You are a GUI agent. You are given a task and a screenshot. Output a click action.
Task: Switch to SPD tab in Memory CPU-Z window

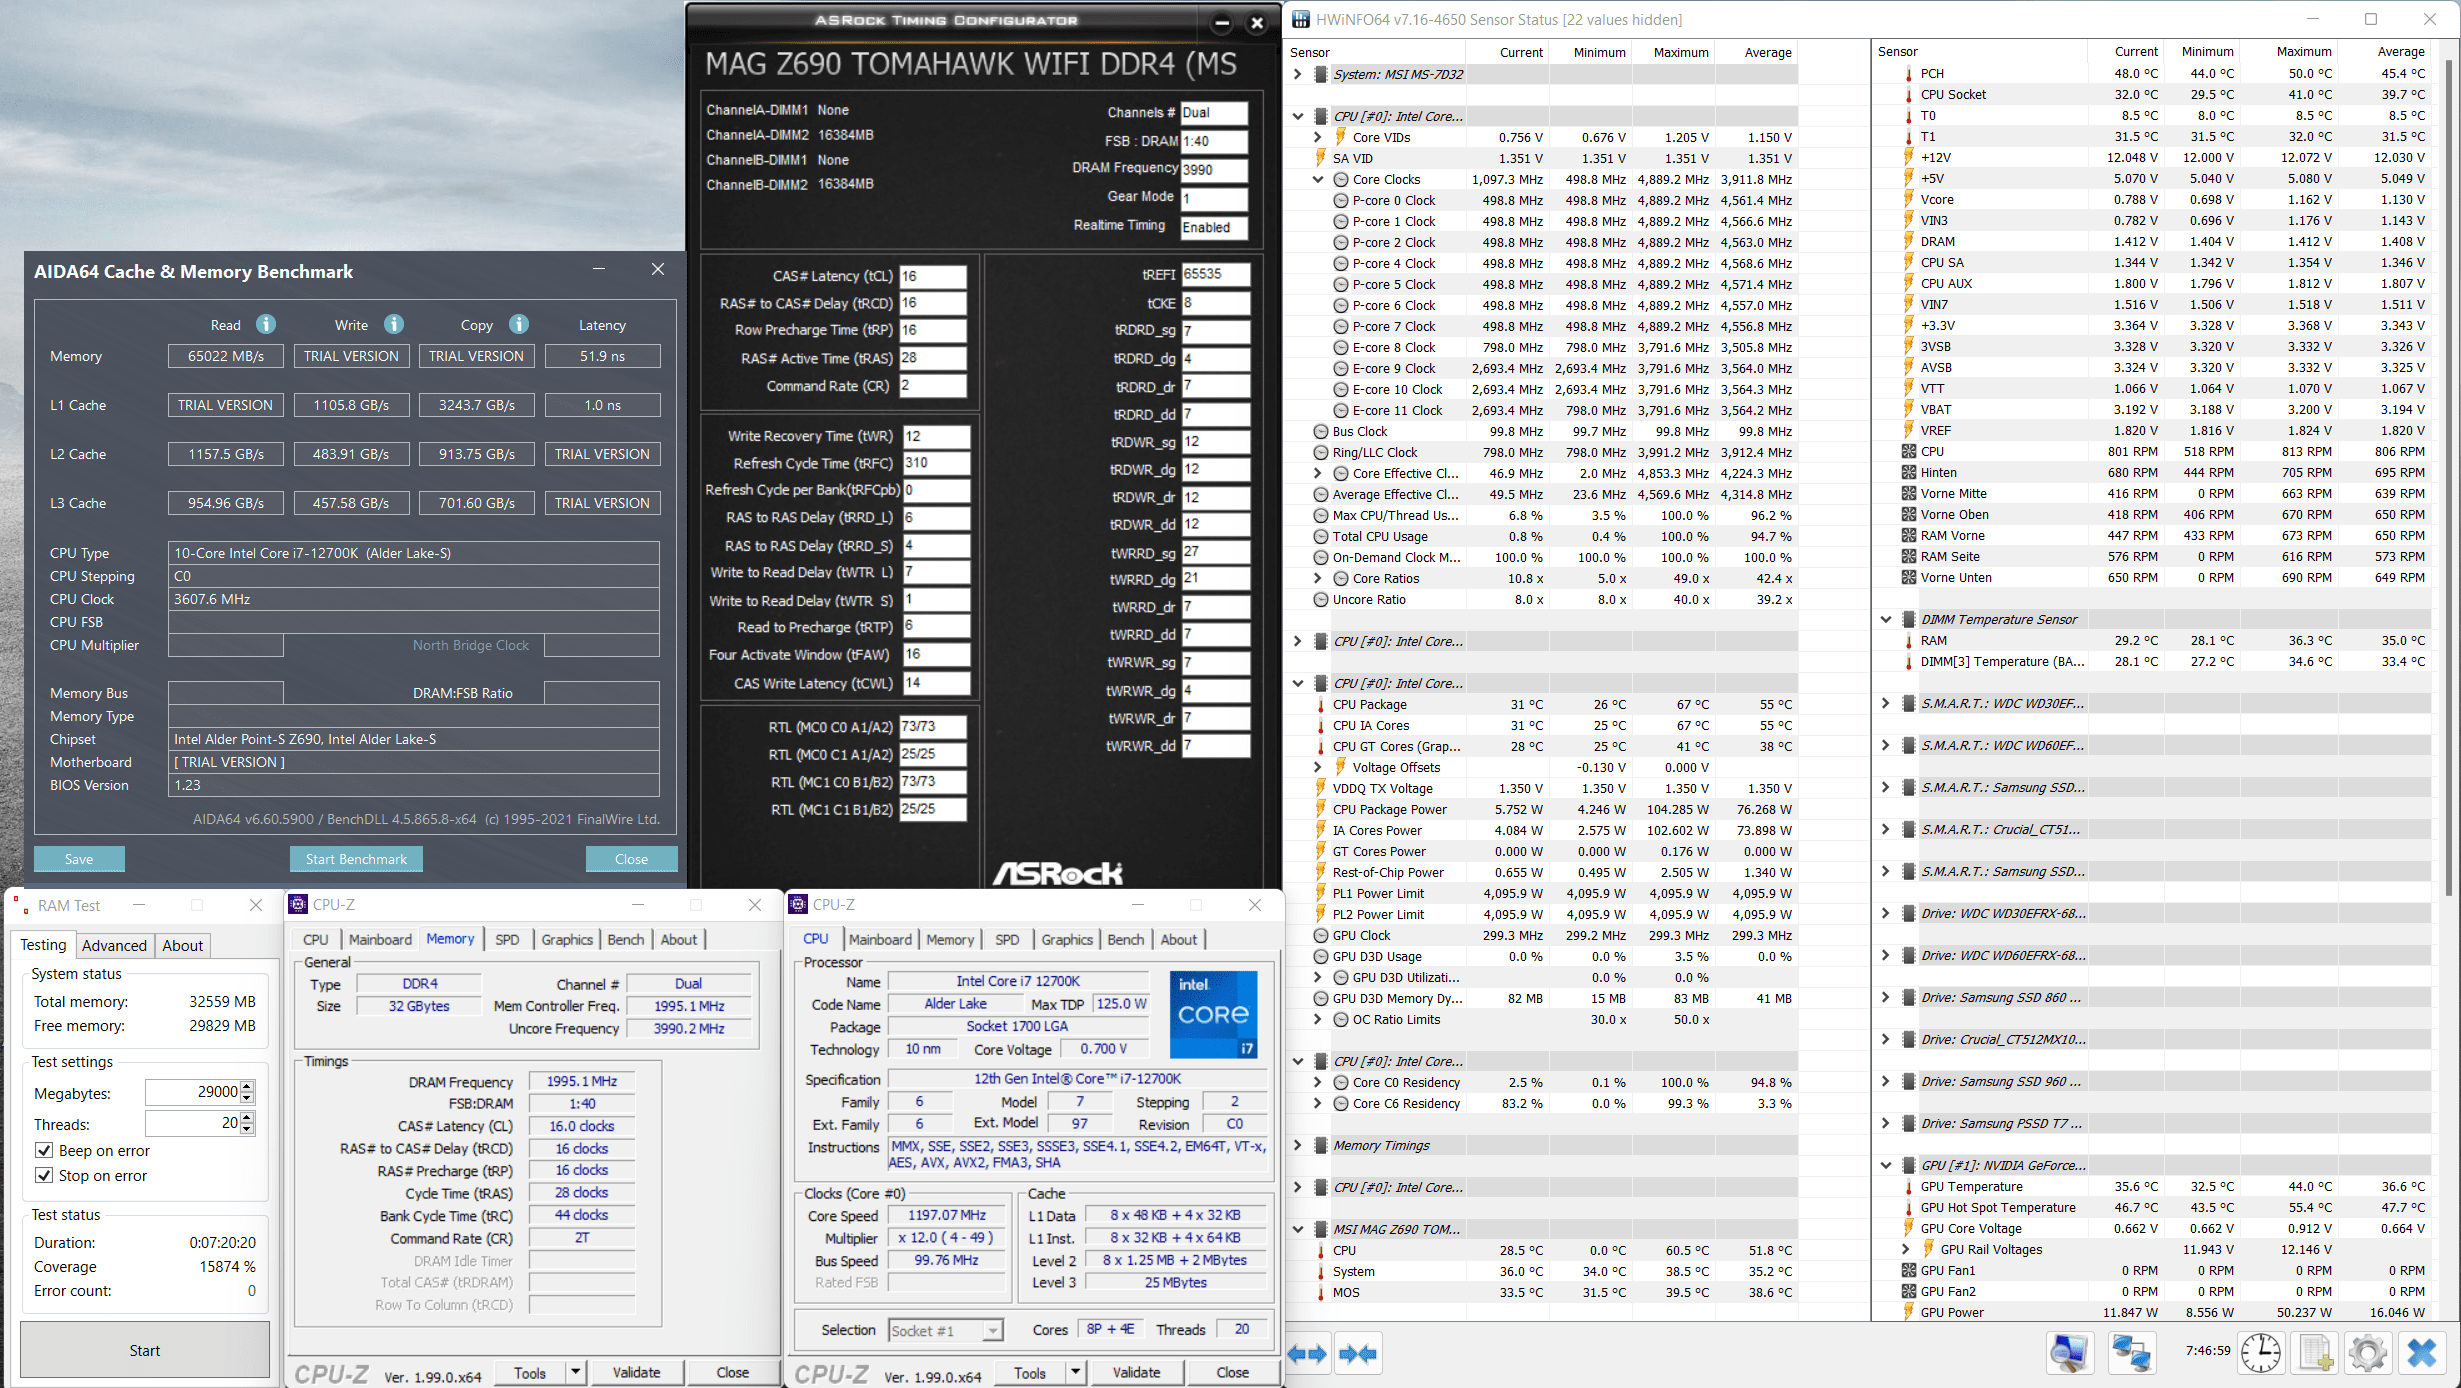(x=507, y=939)
